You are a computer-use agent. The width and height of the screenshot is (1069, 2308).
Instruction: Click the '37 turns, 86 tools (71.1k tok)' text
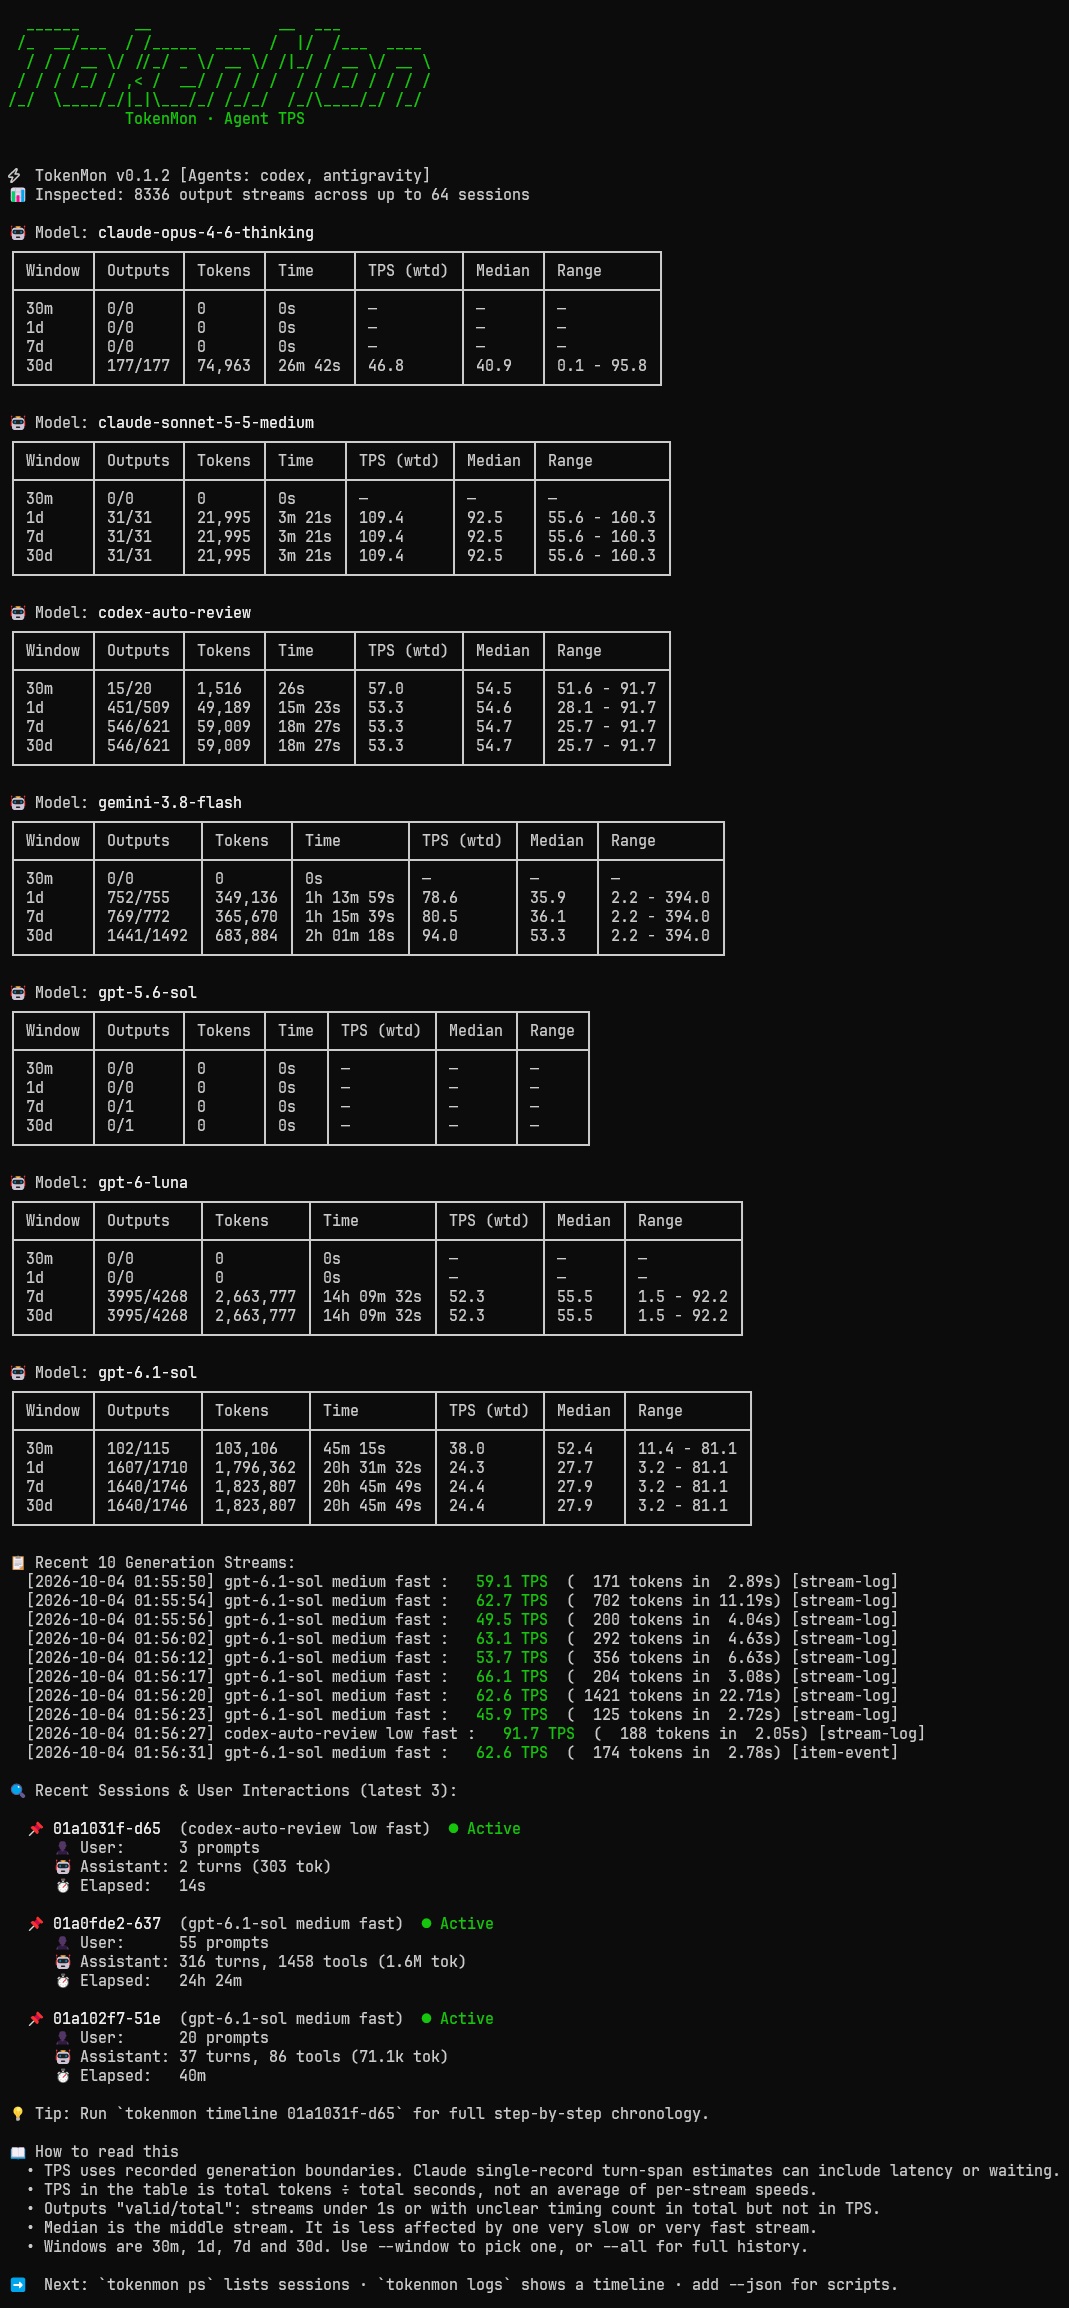(x=314, y=2057)
